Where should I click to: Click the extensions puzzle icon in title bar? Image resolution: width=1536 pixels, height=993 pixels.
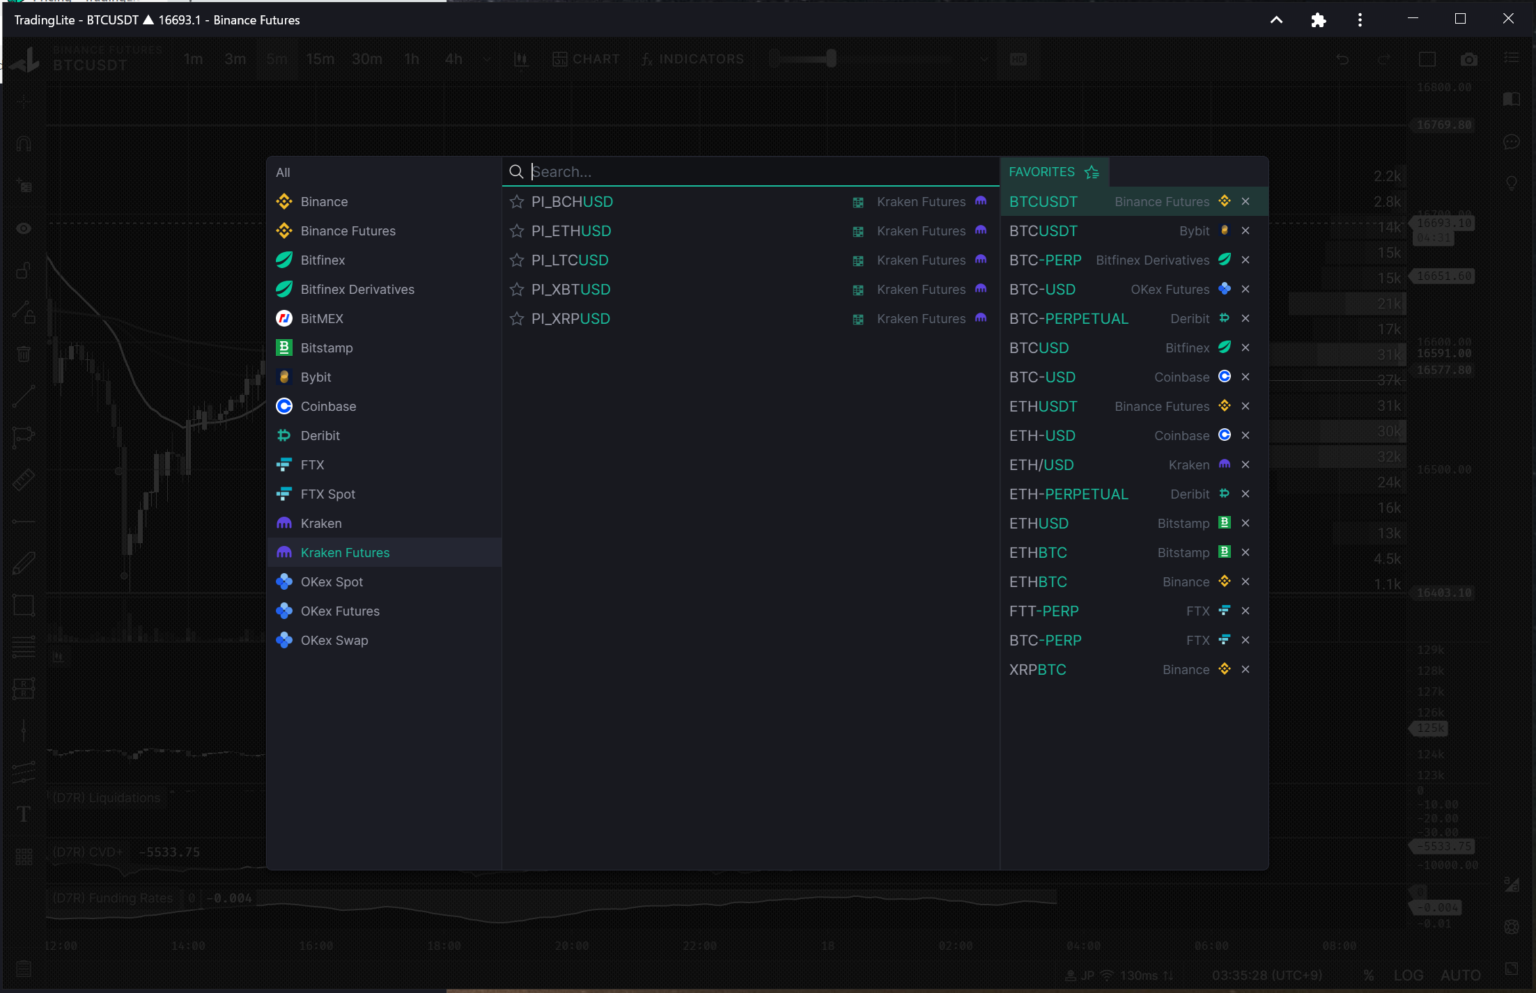click(x=1318, y=20)
